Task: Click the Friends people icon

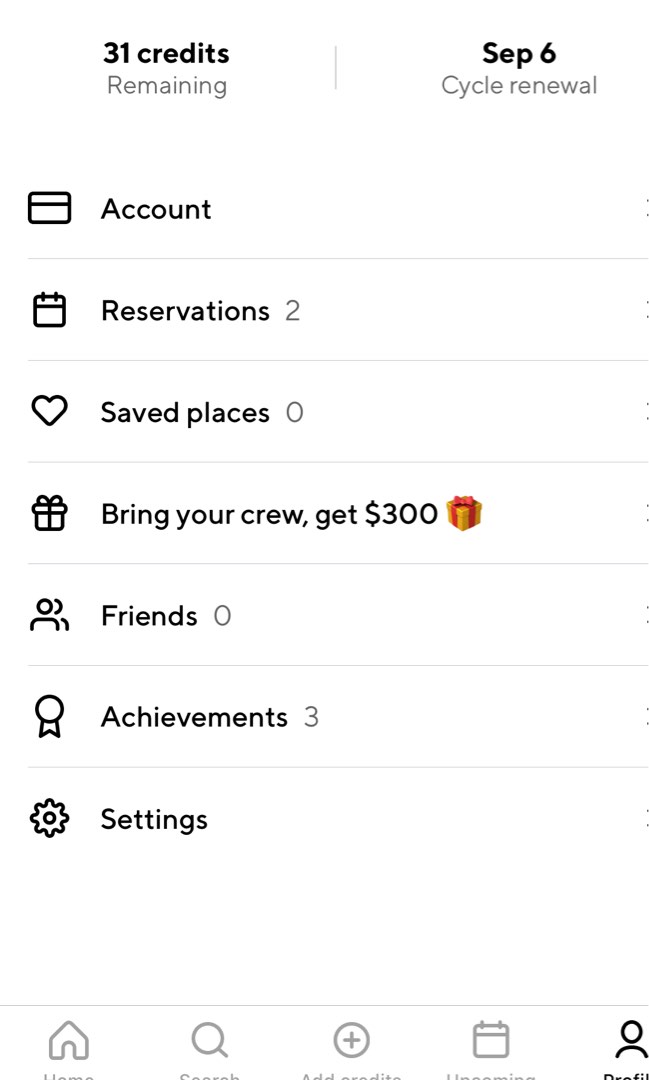Action: [49, 615]
